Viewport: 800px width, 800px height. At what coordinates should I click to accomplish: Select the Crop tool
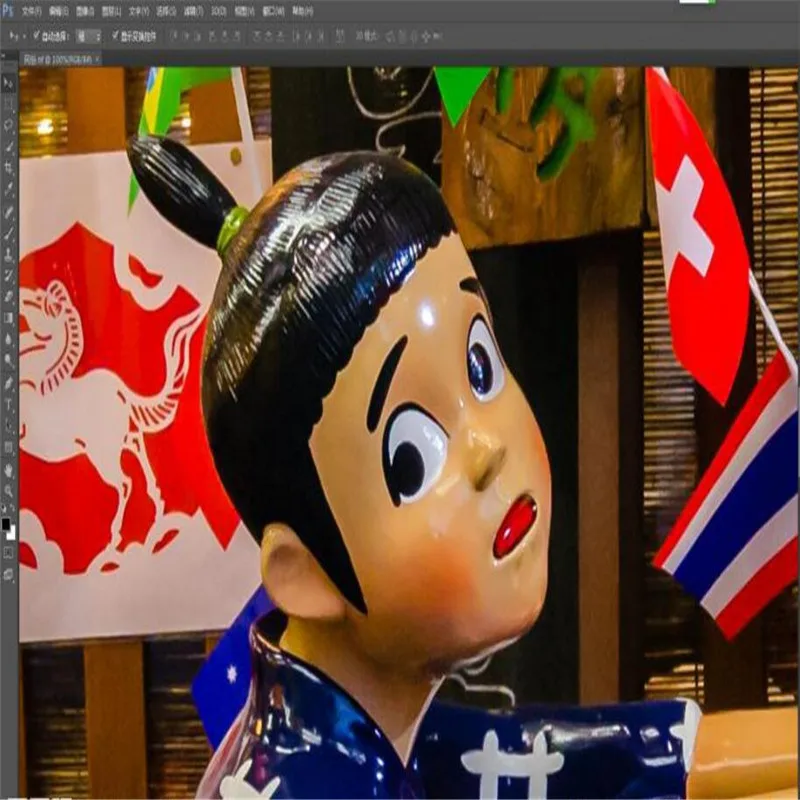pyautogui.click(x=9, y=168)
